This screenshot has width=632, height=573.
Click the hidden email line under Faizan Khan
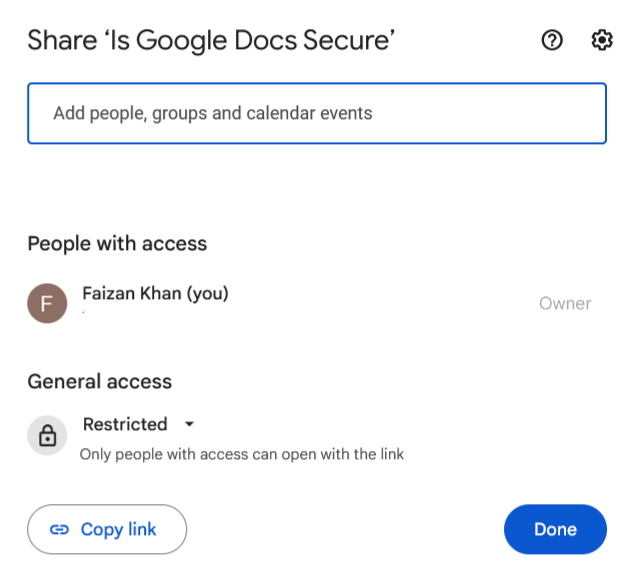point(155,311)
